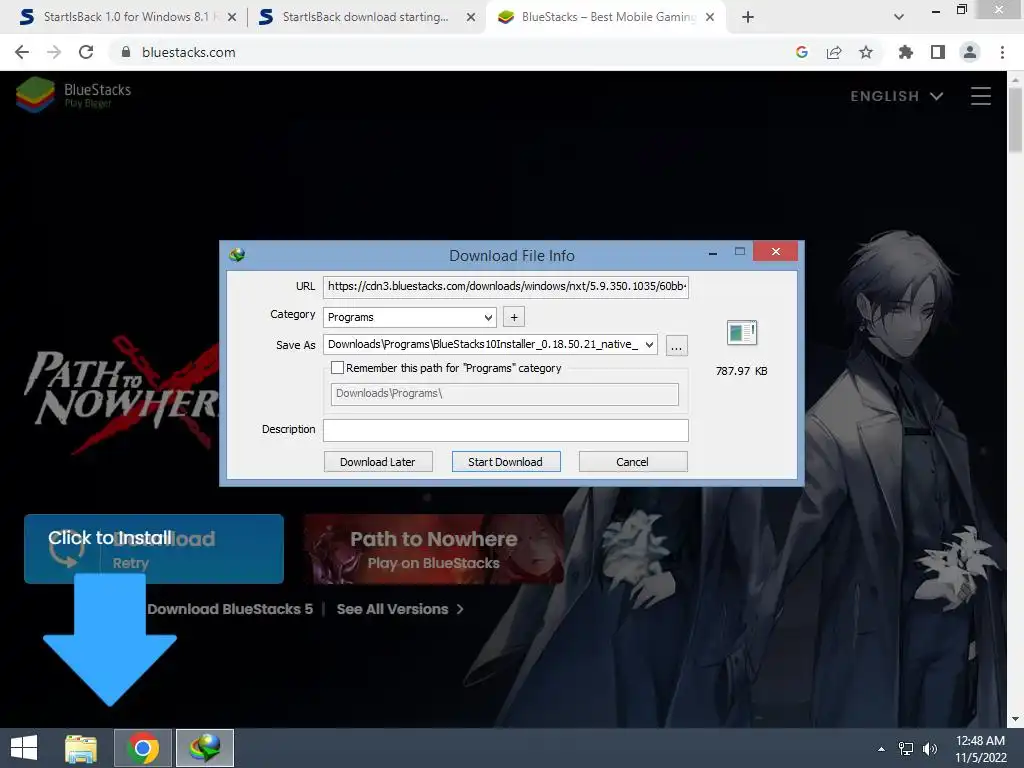
Task: Open a new browser tab
Action: [x=748, y=17]
